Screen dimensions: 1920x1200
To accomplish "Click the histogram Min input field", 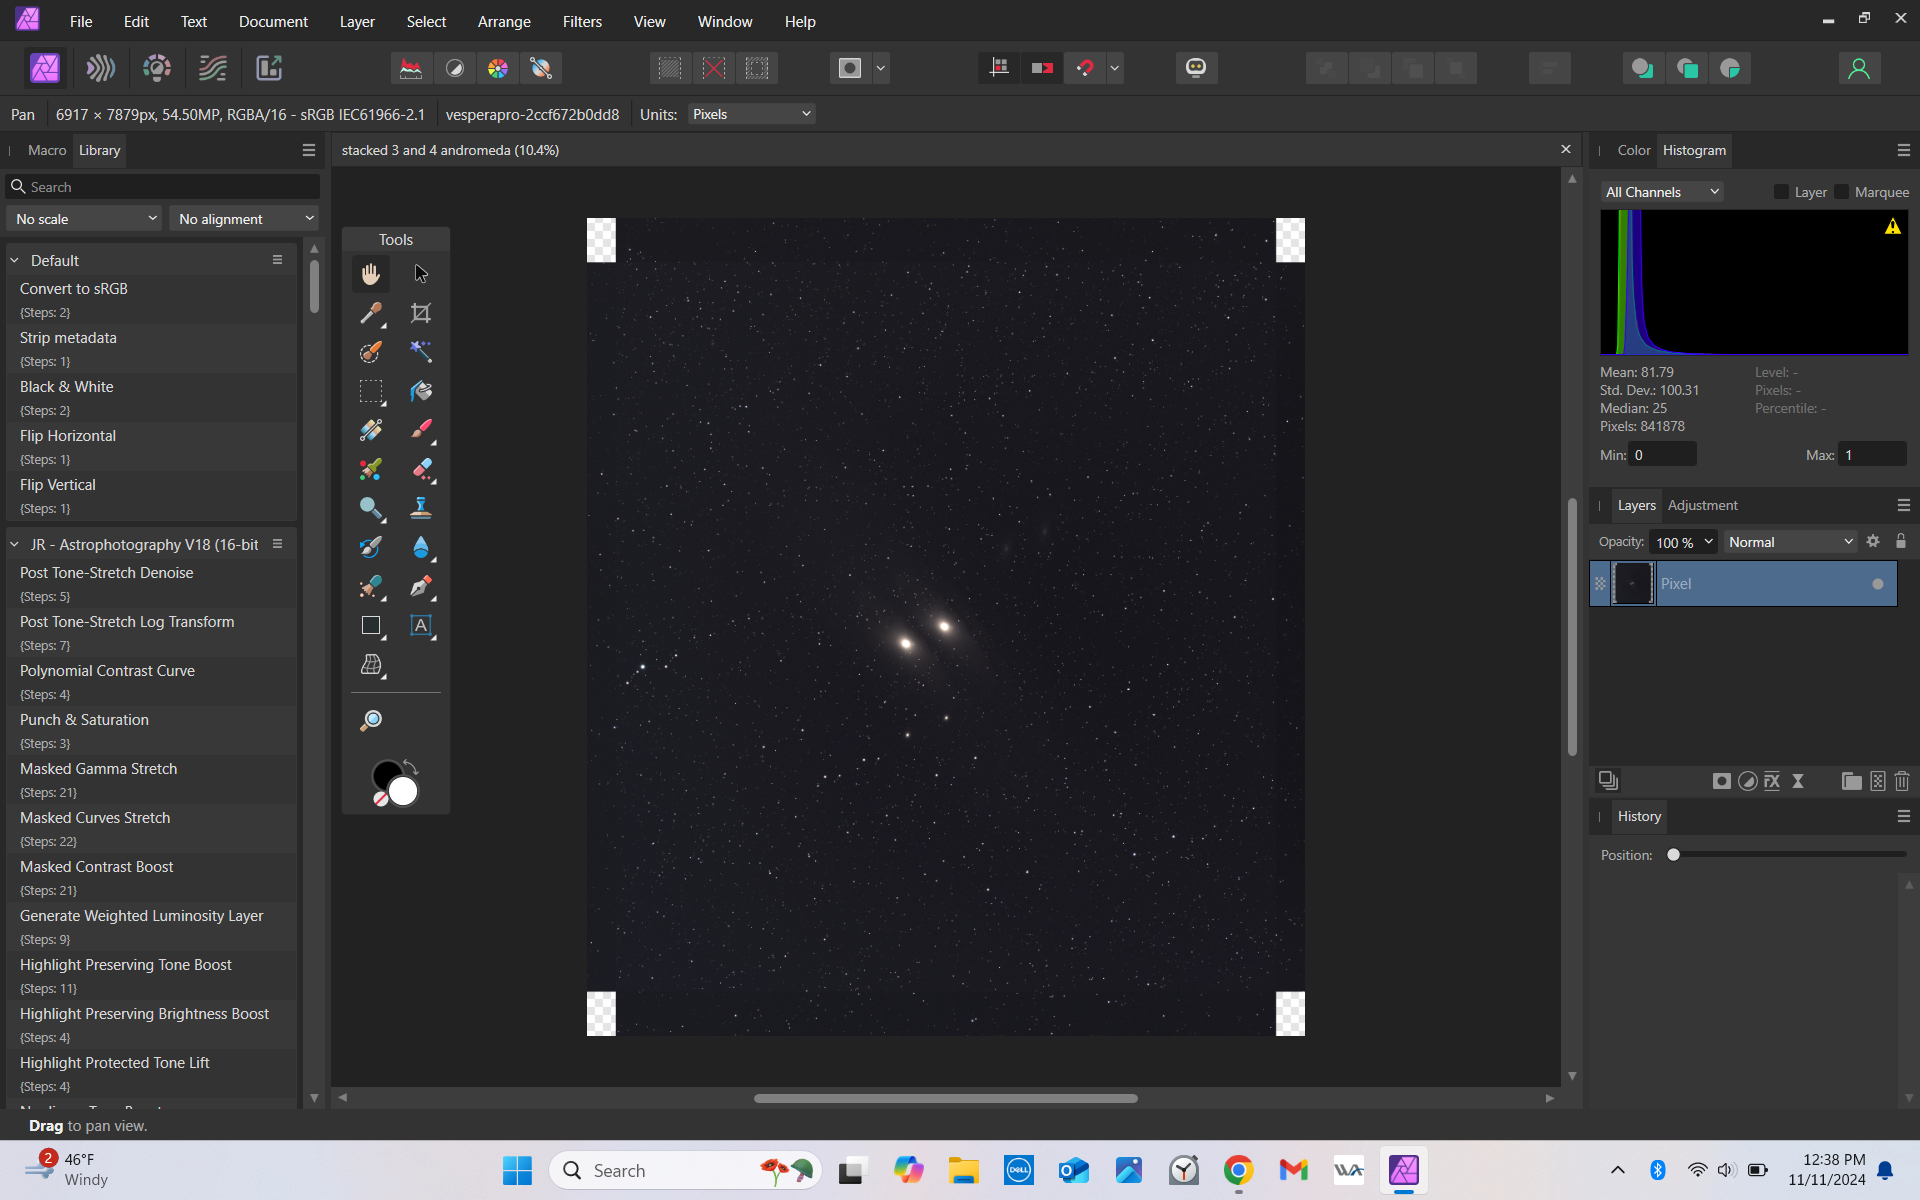I will click(x=1662, y=454).
